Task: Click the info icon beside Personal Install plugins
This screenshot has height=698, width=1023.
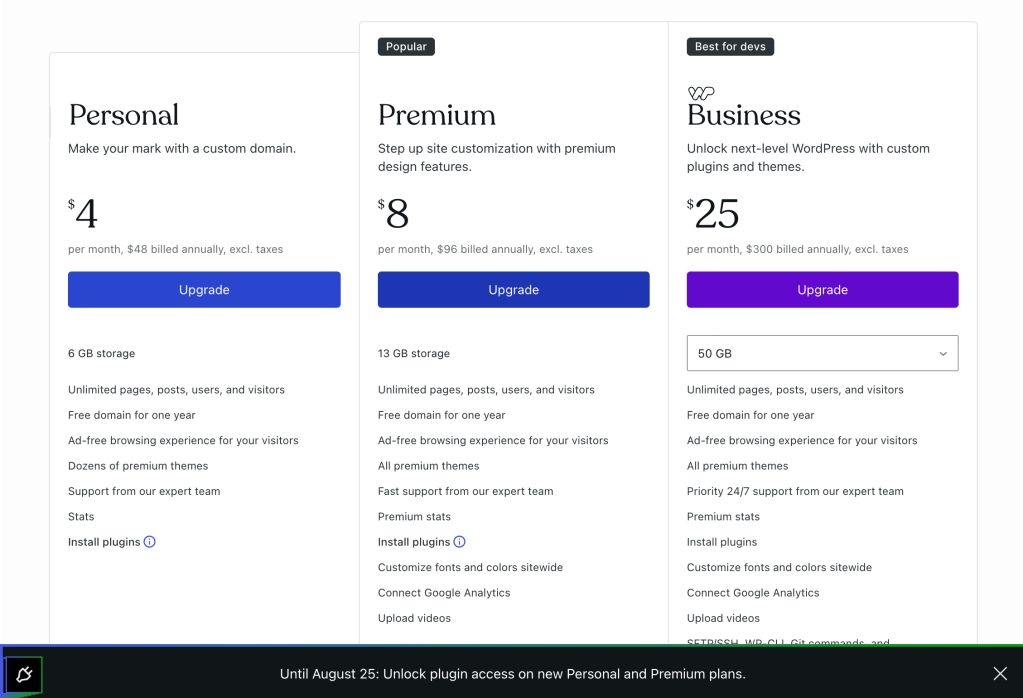Action: pos(150,542)
